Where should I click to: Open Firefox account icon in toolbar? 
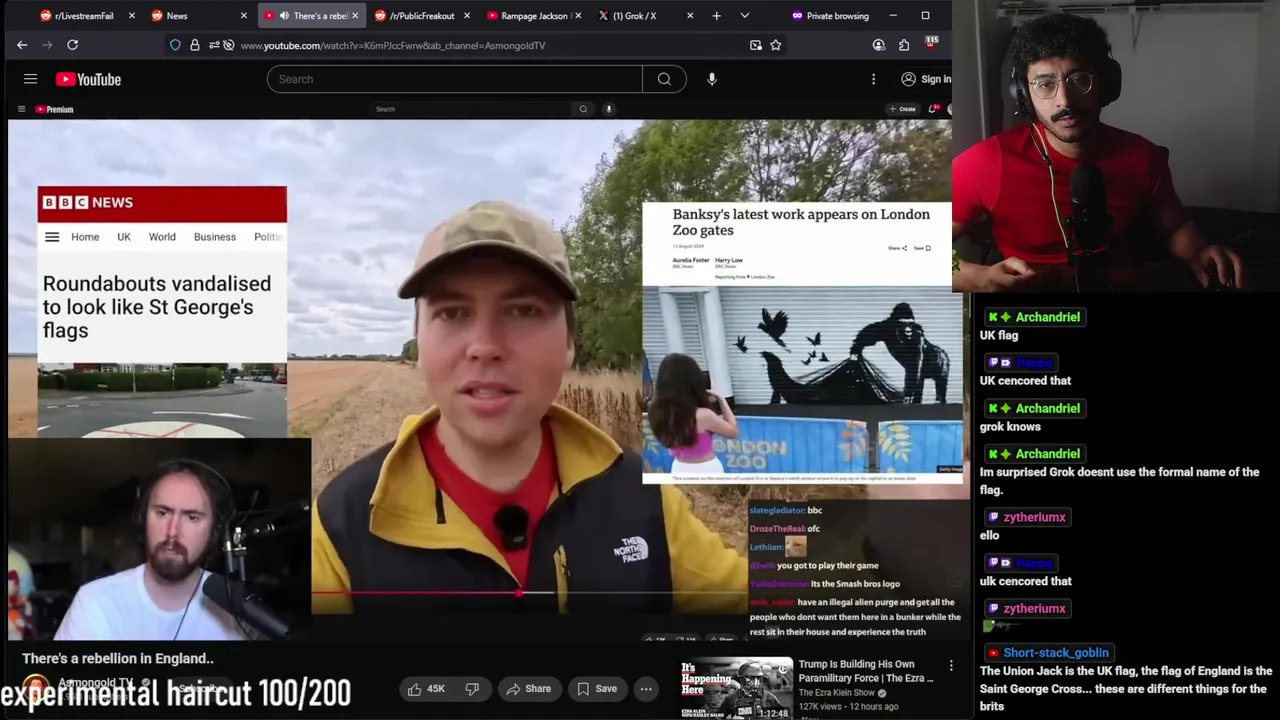pos(878,45)
